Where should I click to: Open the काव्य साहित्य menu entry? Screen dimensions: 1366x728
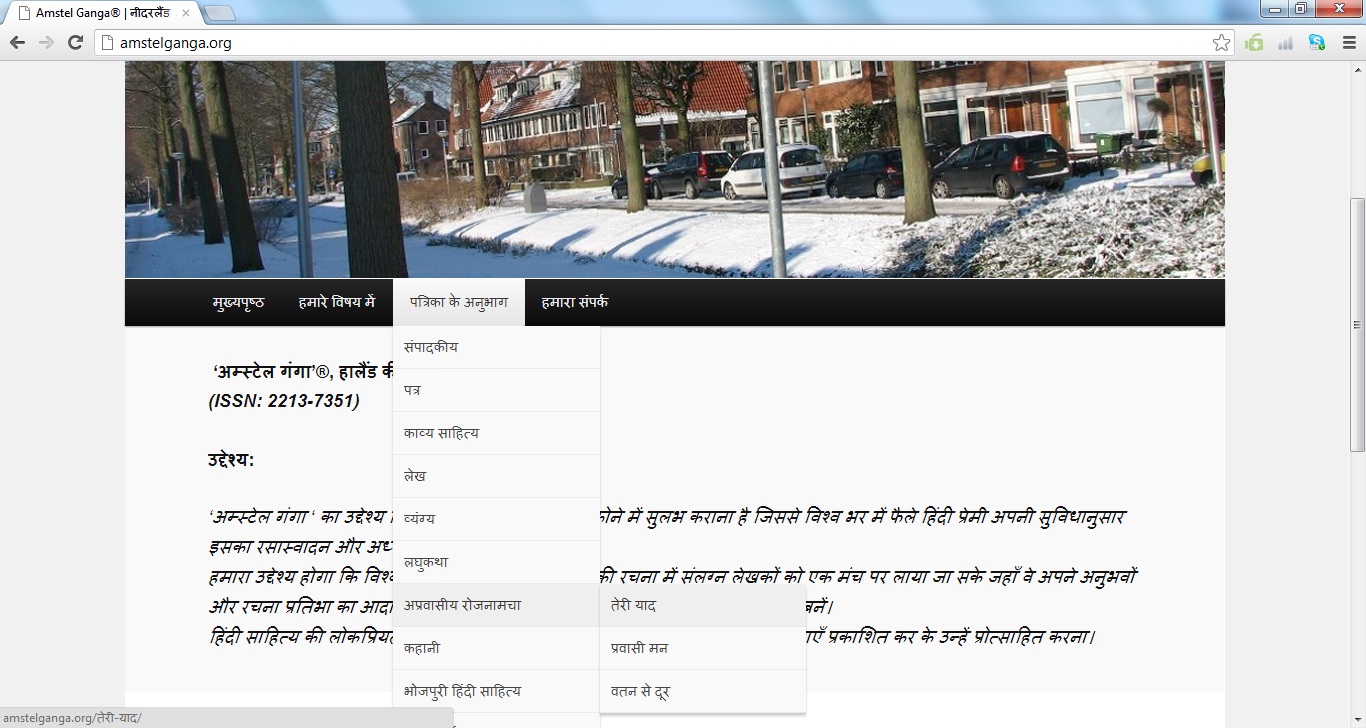[x=441, y=433]
